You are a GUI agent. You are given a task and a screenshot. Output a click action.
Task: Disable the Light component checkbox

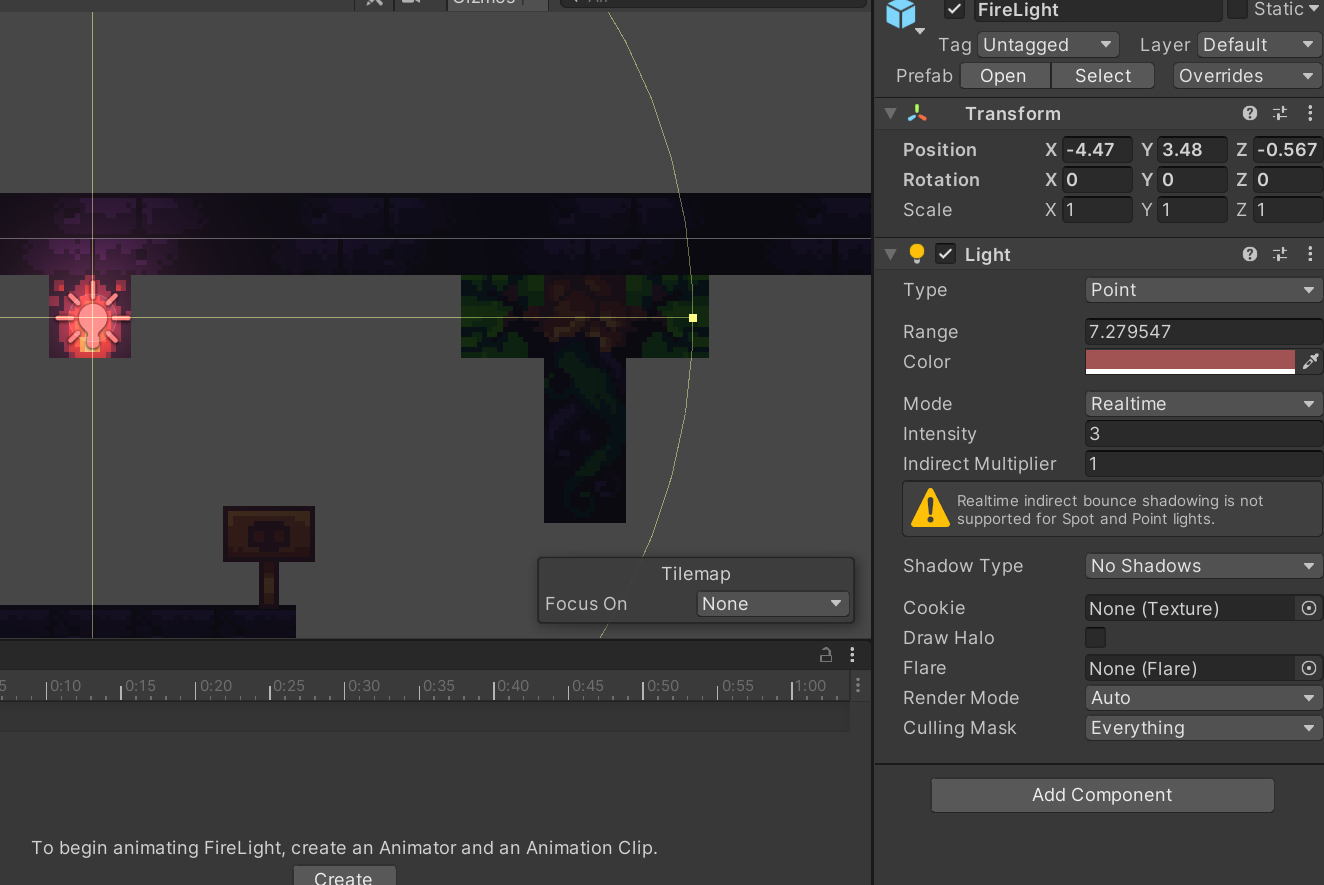945,254
